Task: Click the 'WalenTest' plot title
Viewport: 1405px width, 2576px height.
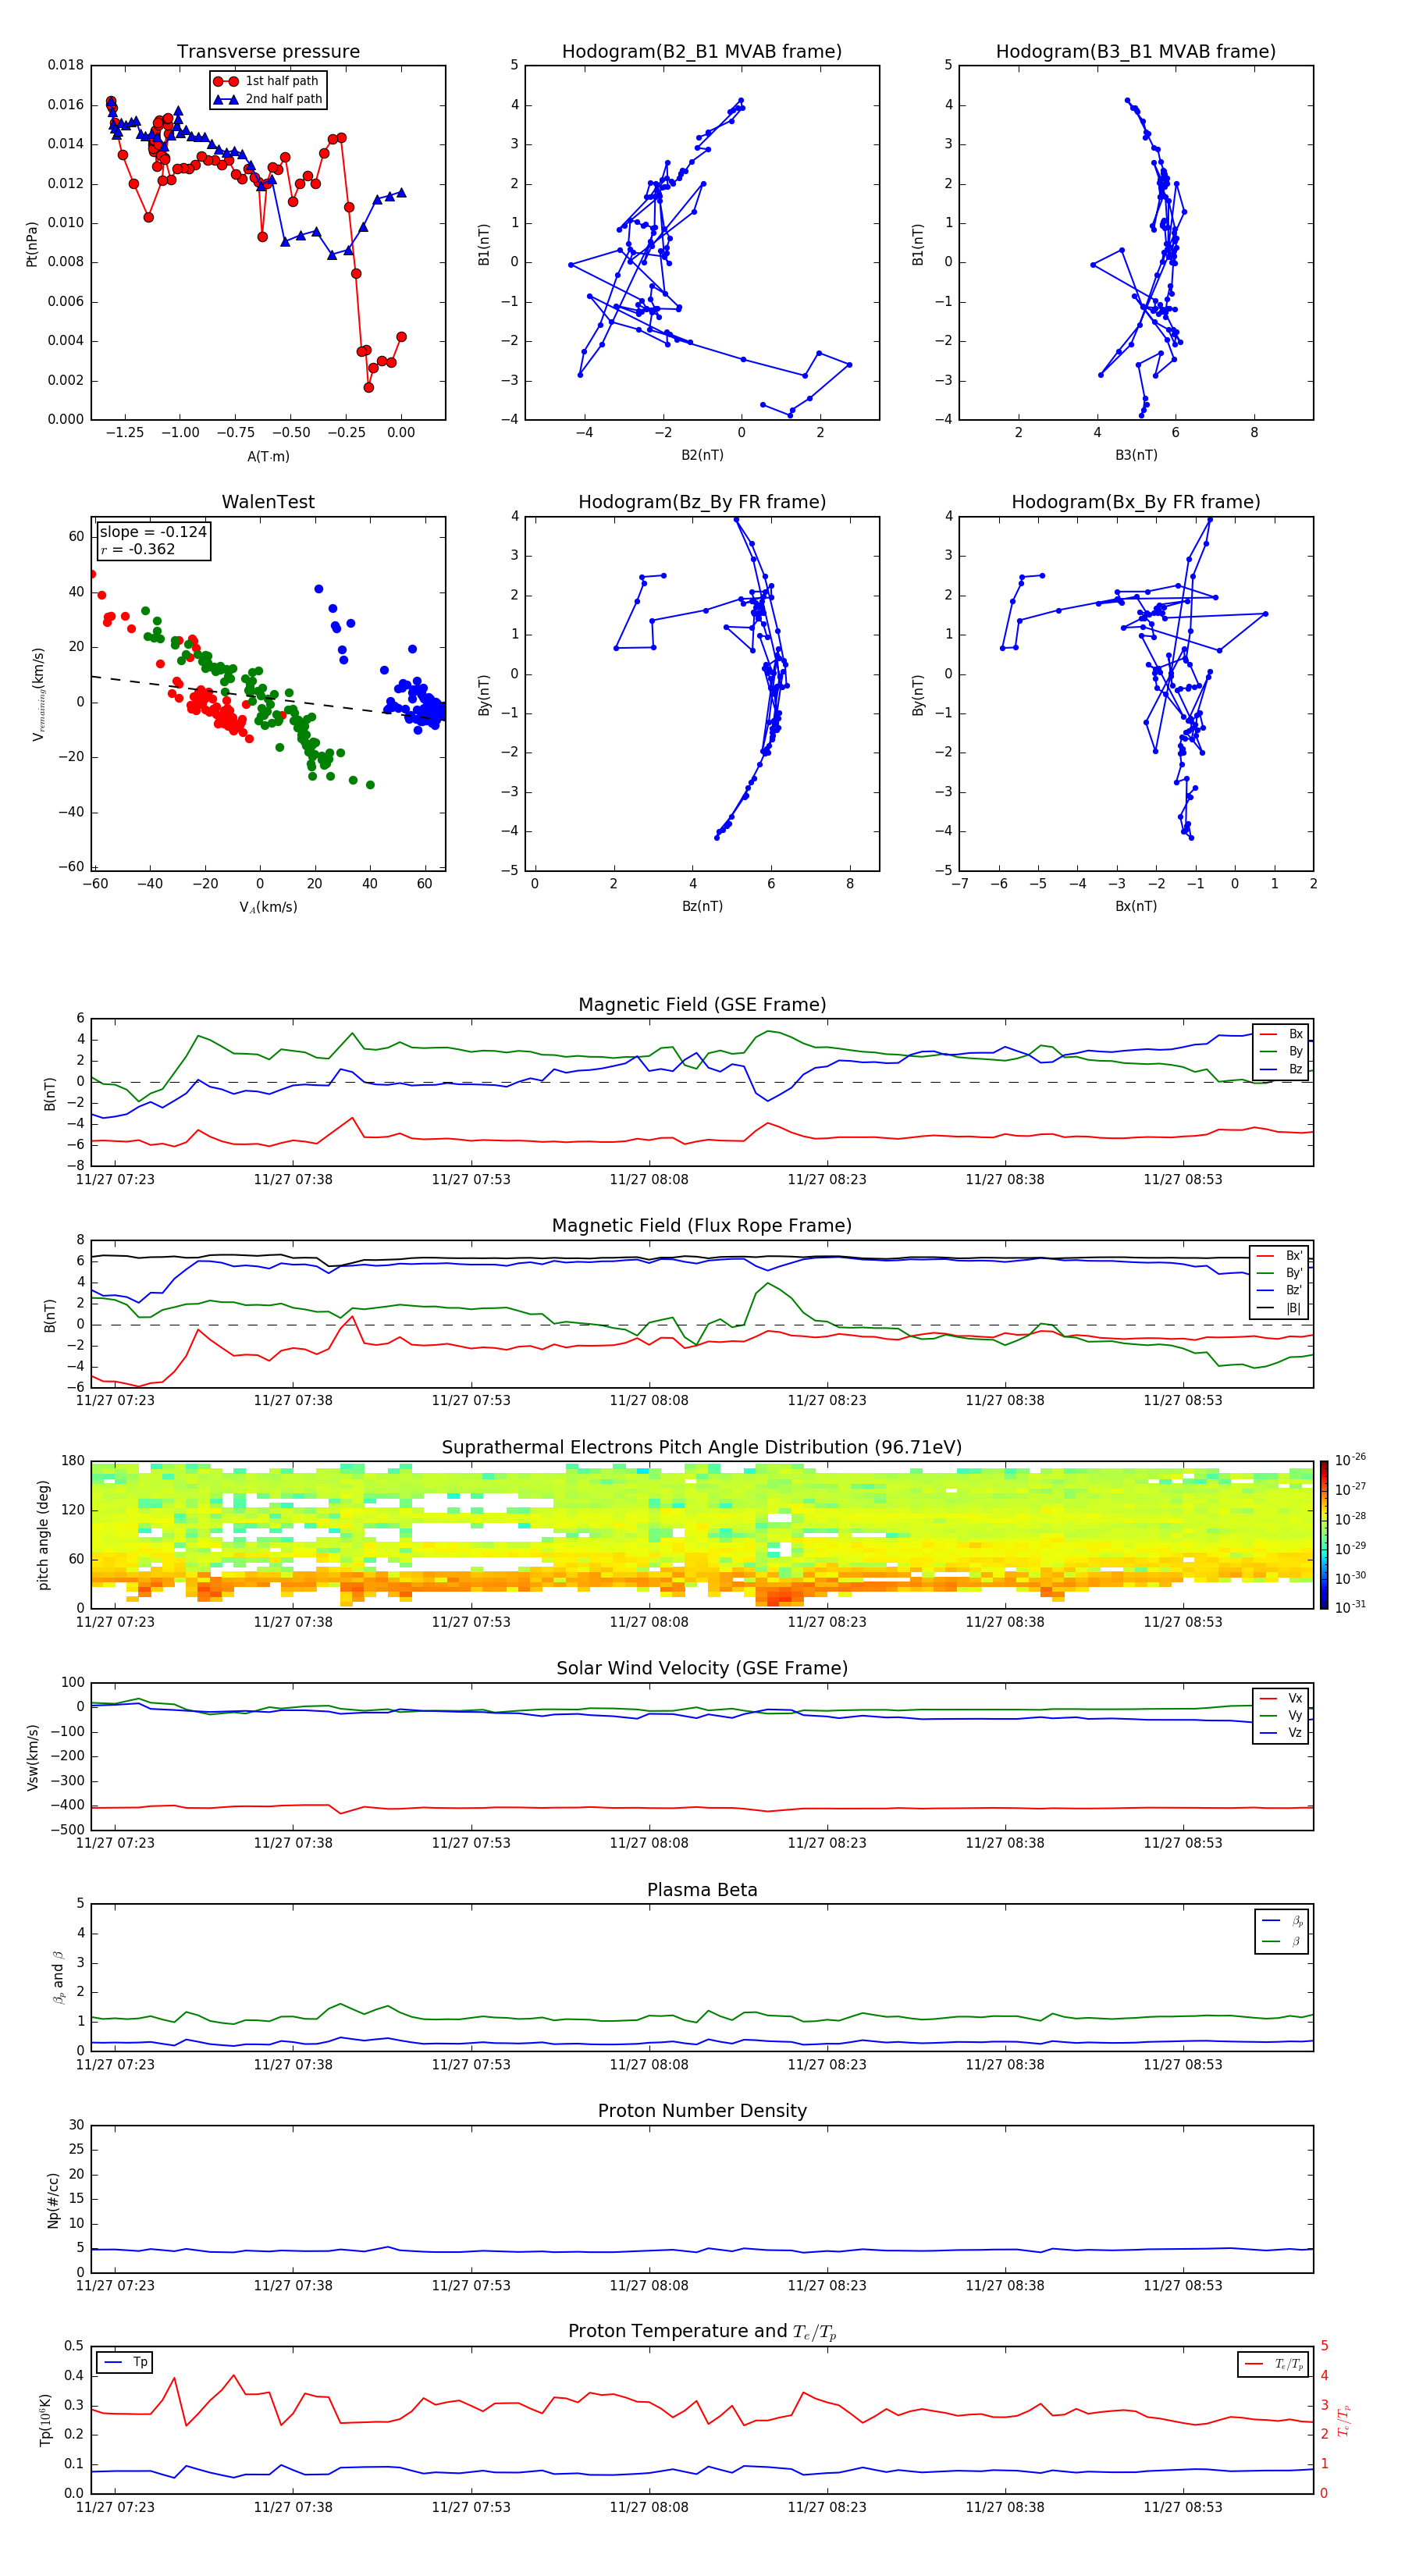Action: pos(268,502)
